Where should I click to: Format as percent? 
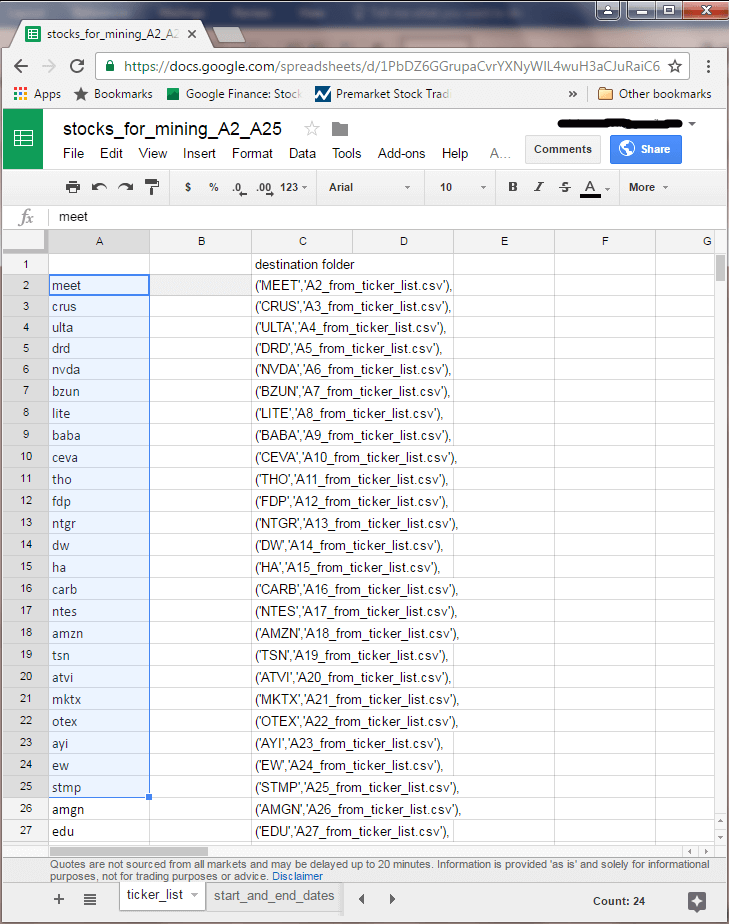pos(213,187)
